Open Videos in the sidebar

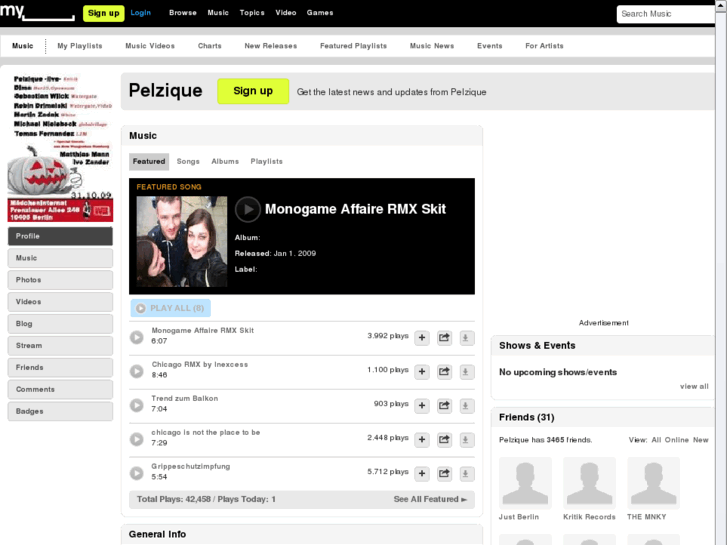click(x=60, y=301)
